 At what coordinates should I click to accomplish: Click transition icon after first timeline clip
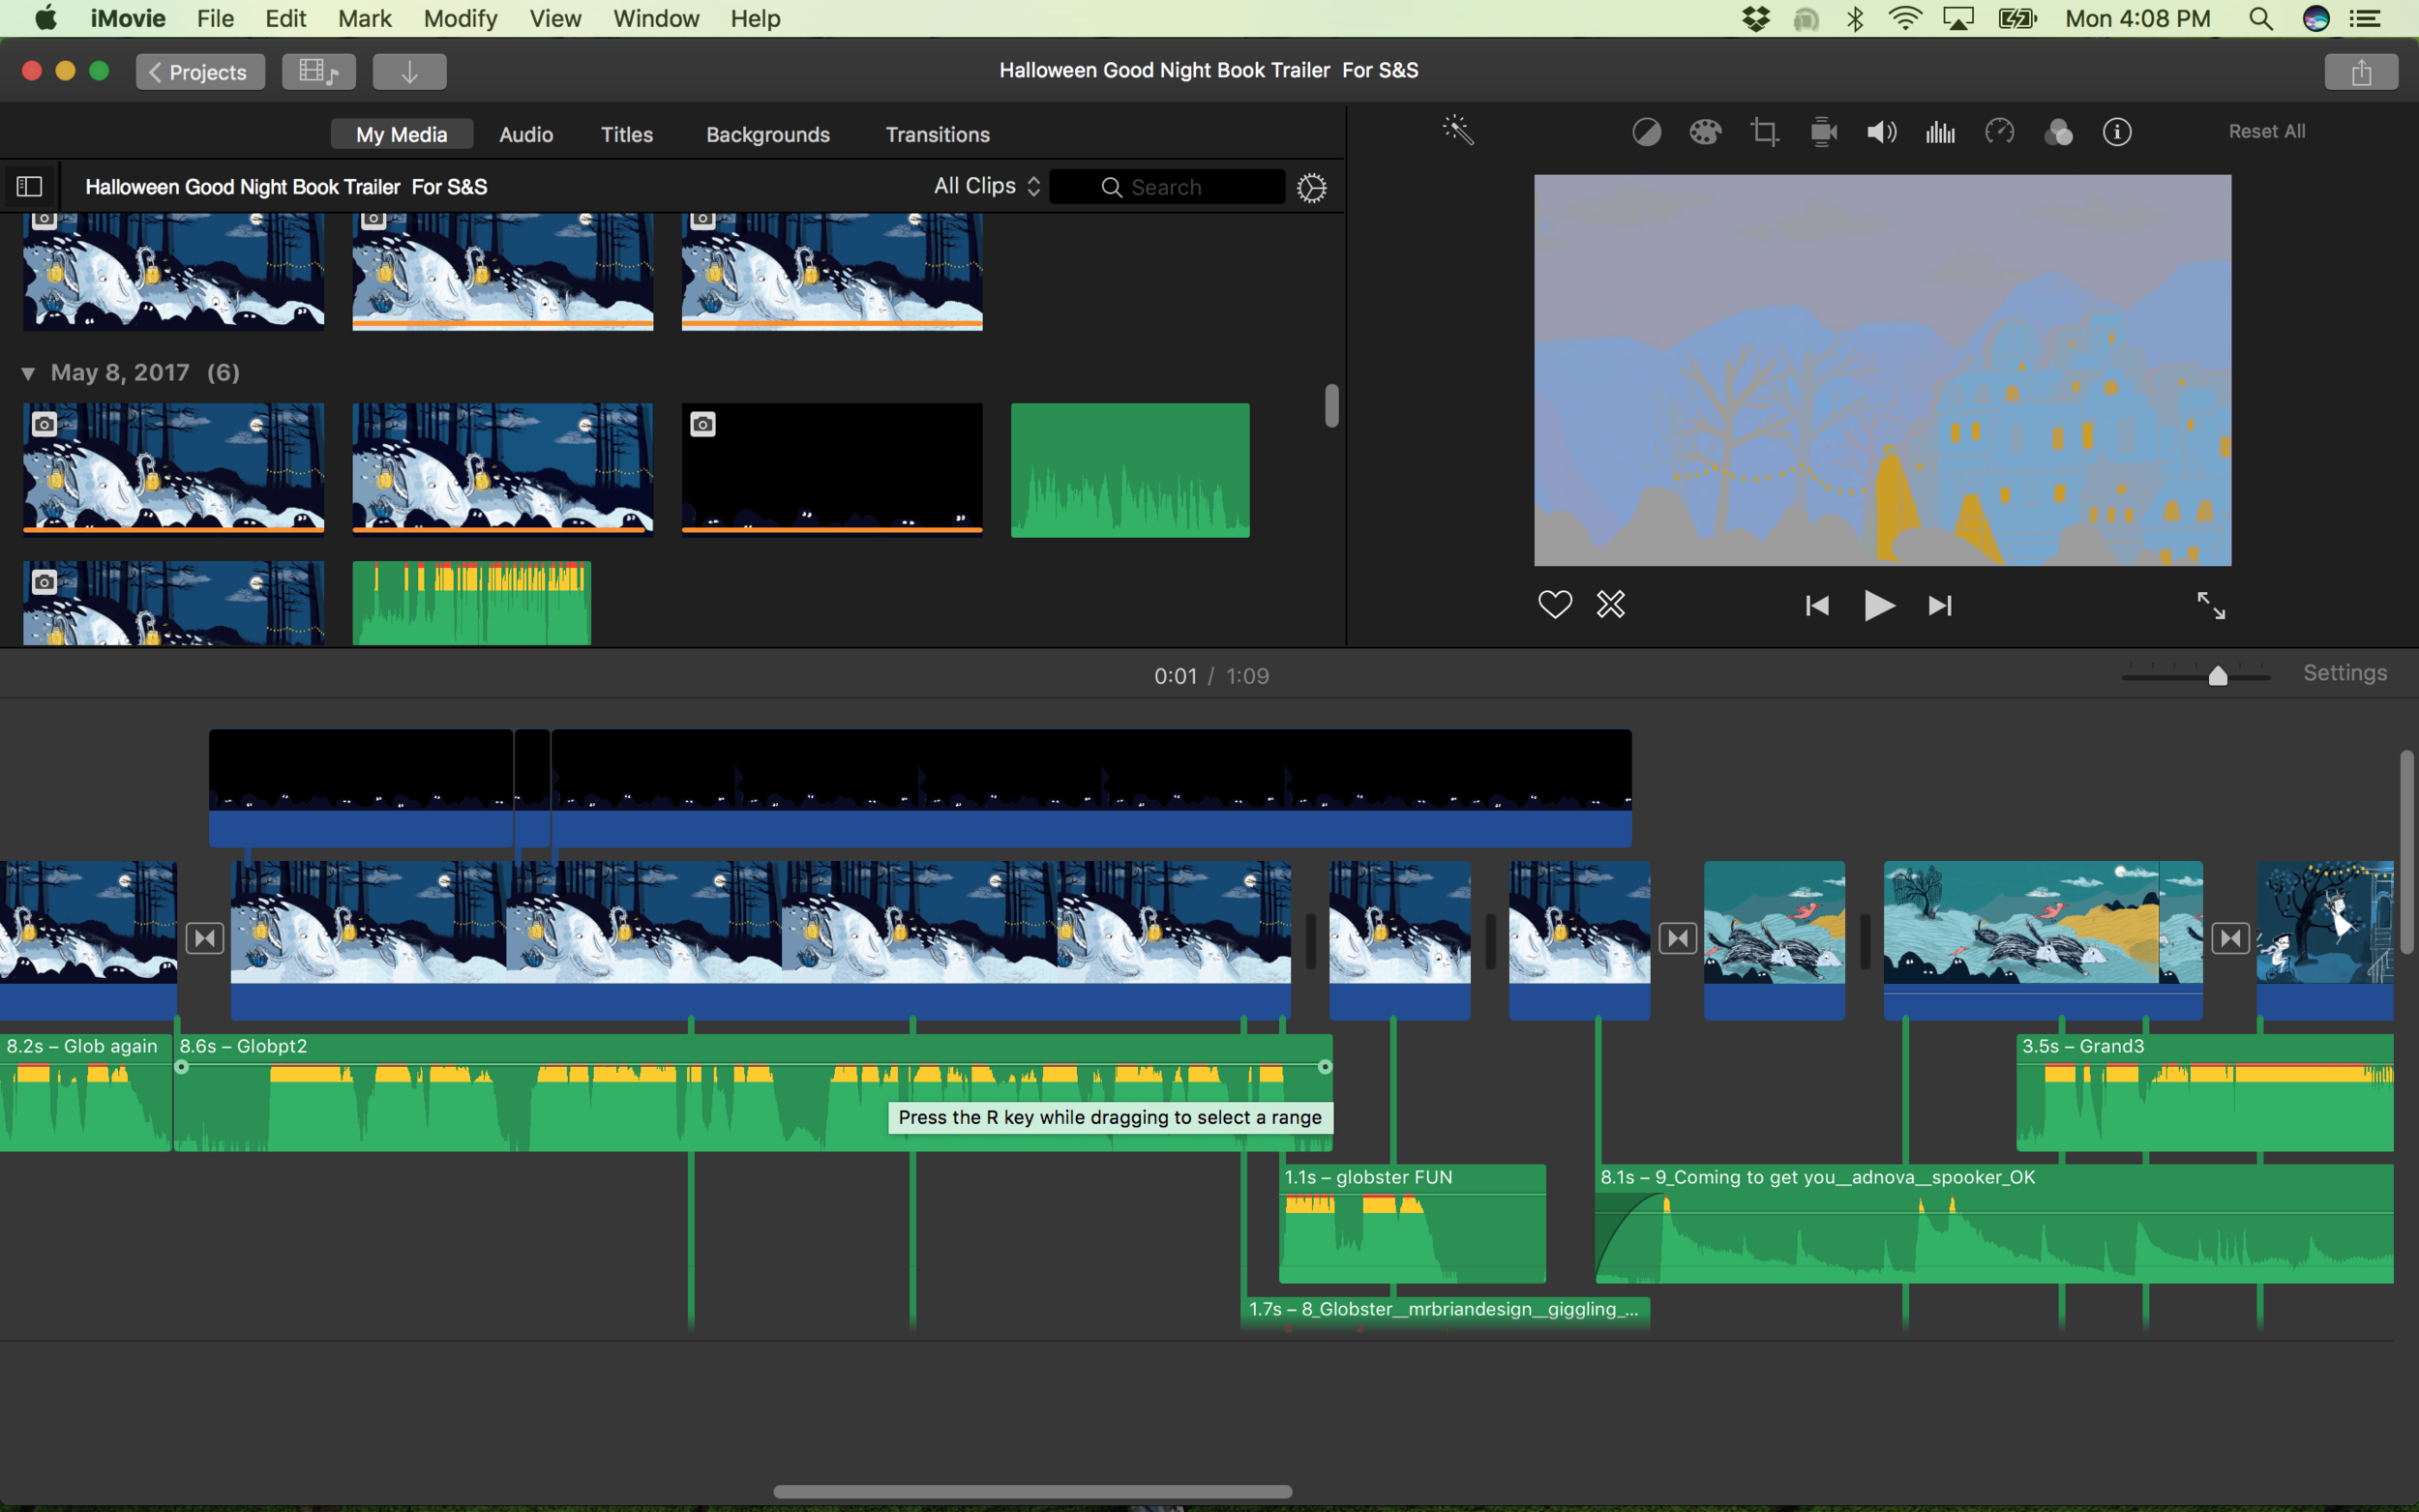pos(205,938)
